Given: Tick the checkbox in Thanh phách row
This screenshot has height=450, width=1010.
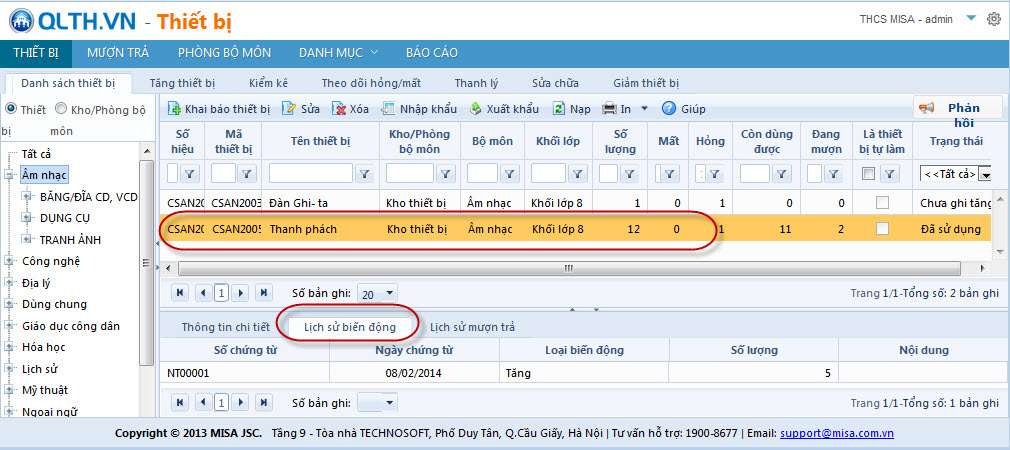Looking at the screenshot, I should pyautogui.click(x=881, y=229).
